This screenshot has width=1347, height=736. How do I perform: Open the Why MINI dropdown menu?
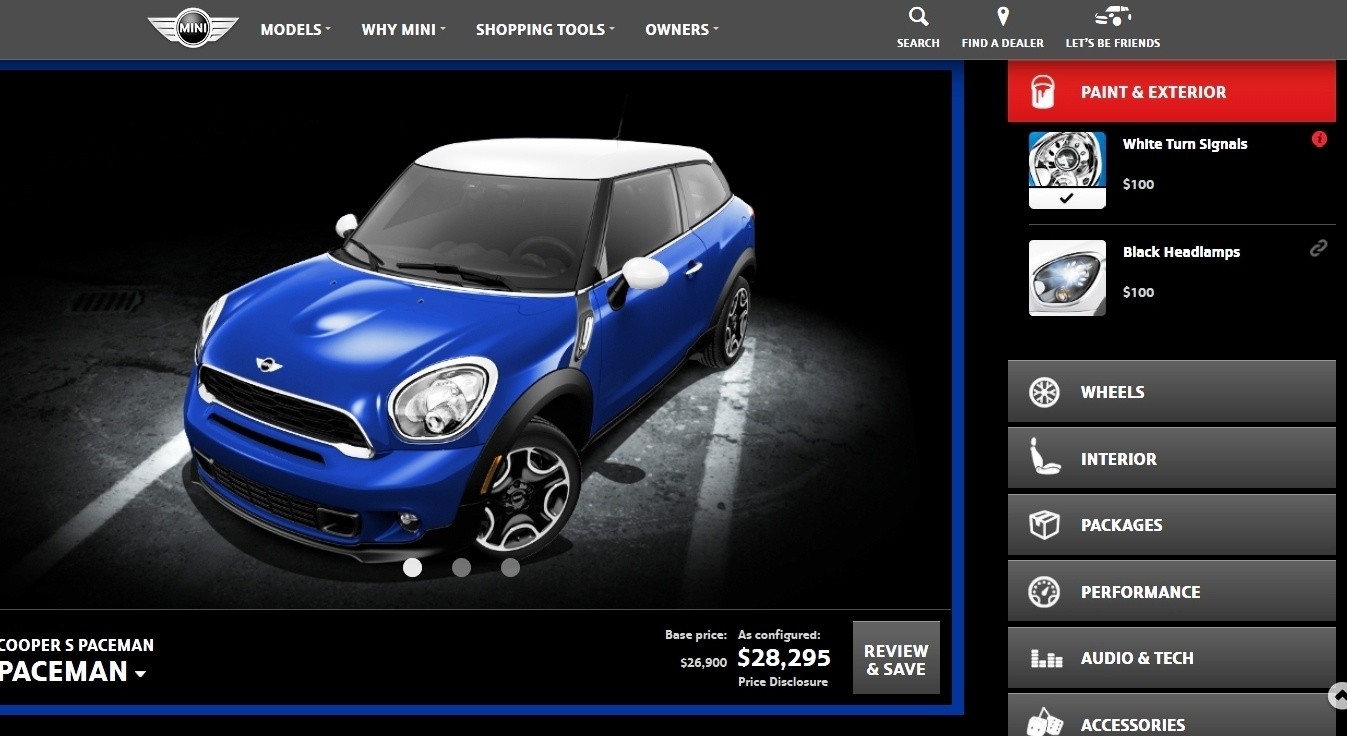point(403,30)
